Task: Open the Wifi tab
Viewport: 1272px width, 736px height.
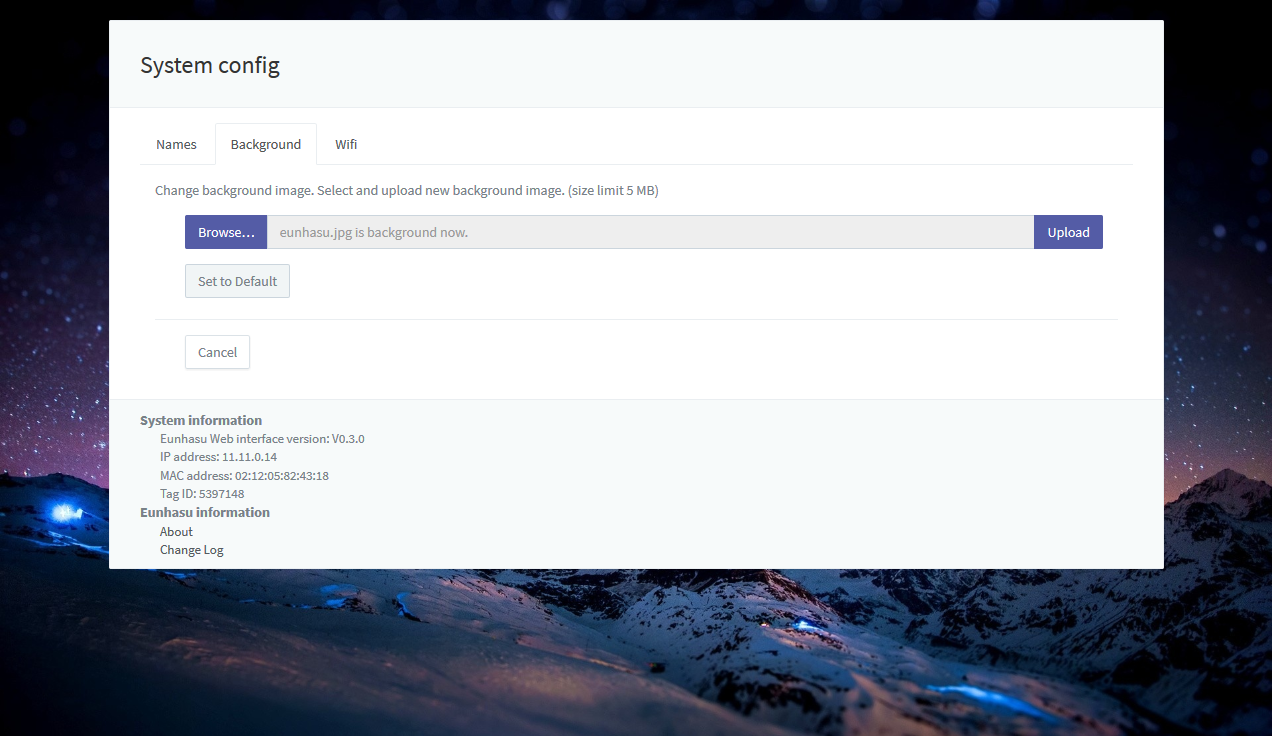Action: coord(346,144)
